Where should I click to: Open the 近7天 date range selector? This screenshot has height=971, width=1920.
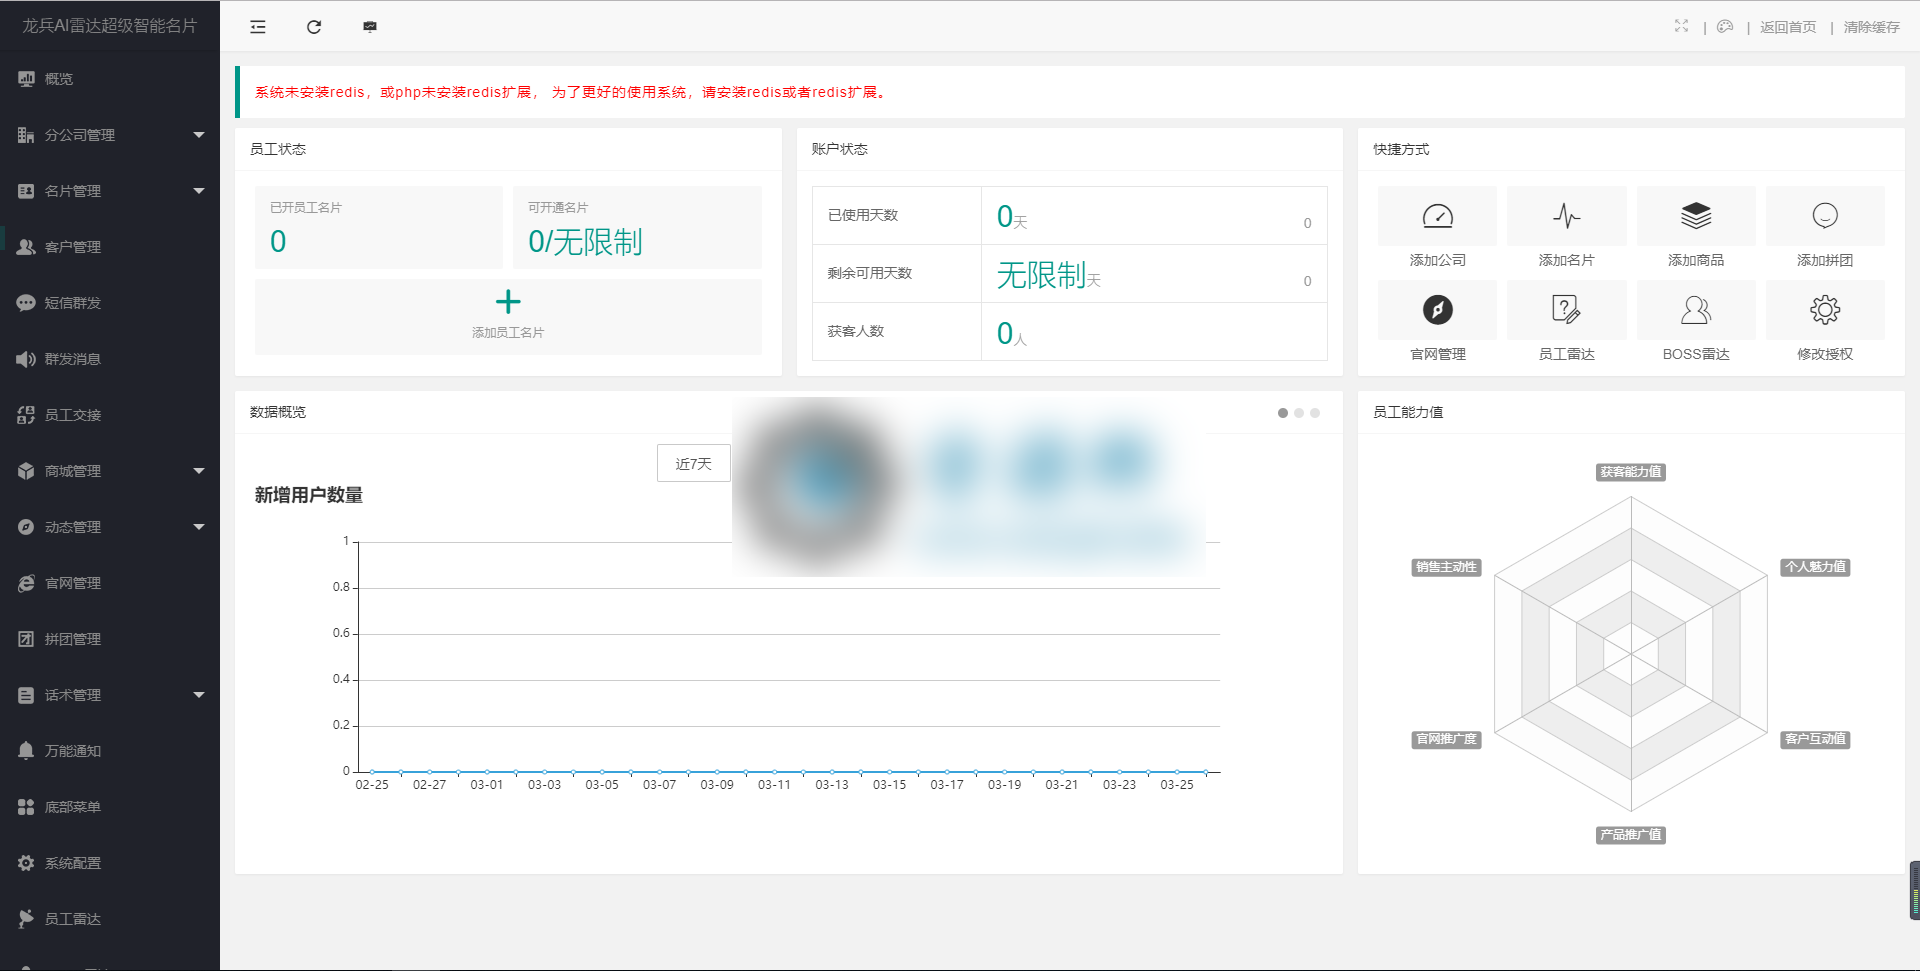click(x=693, y=464)
